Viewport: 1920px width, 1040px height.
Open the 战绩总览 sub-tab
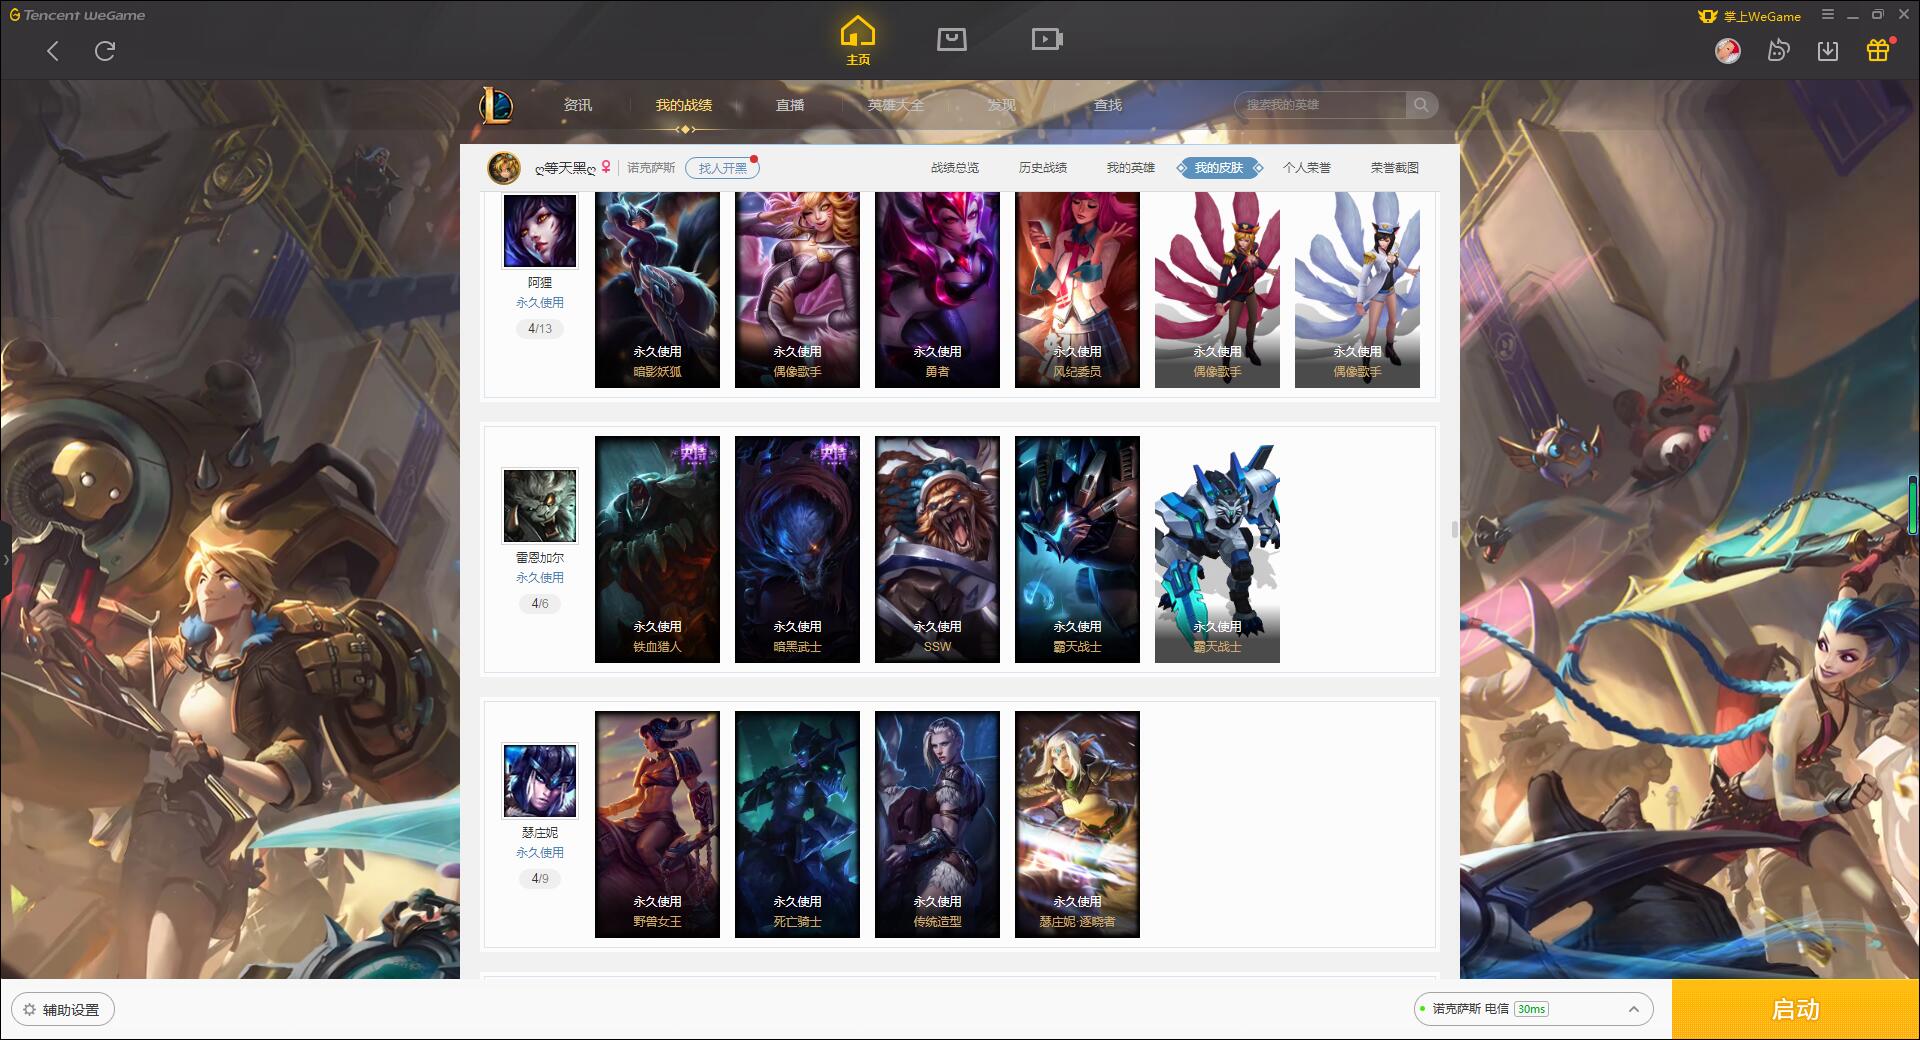(x=955, y=168)
